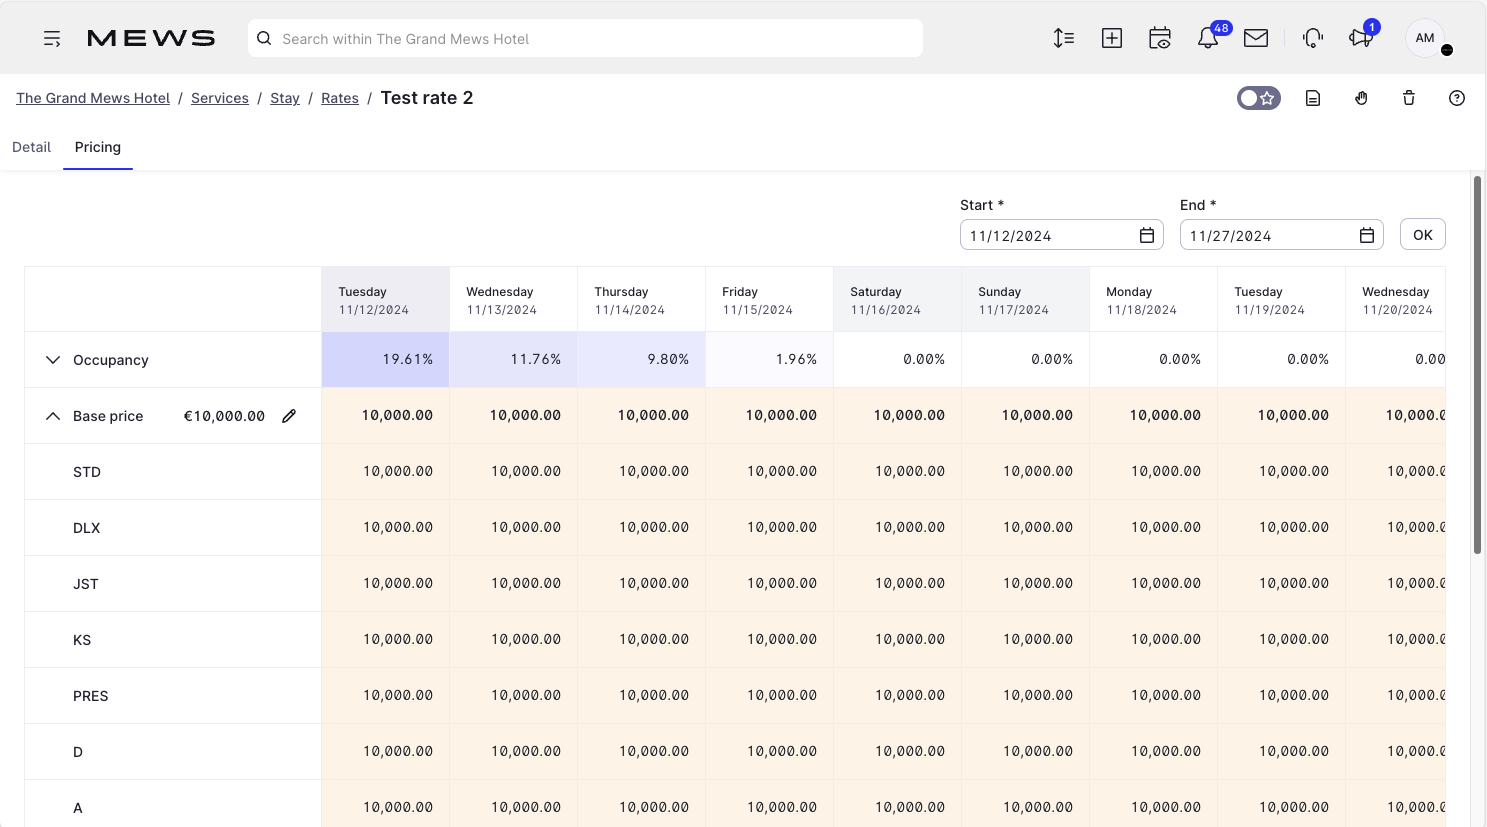Edit the base price using the pencil icon
The width and height of the screenshot is (1487, 827).
[x=289, y=416]
